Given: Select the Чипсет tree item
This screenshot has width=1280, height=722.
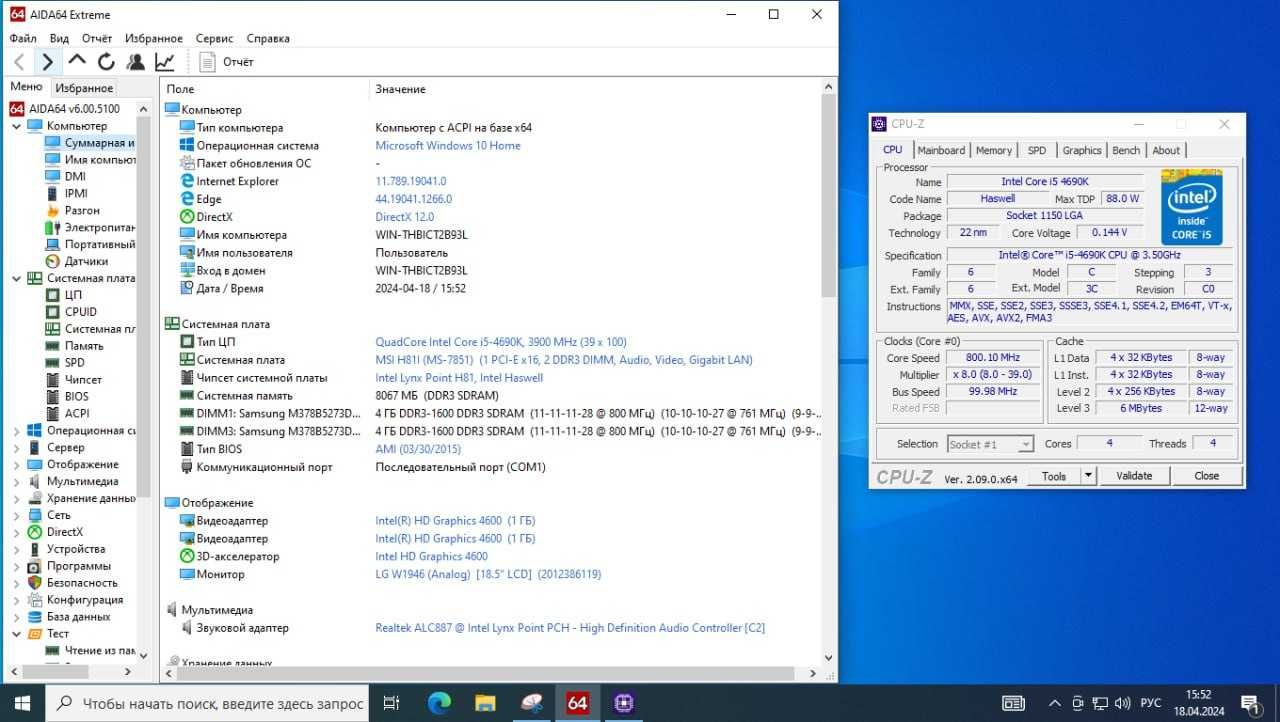Looking at the screenshot, I should pyautogui.click(x=83, y=379).
